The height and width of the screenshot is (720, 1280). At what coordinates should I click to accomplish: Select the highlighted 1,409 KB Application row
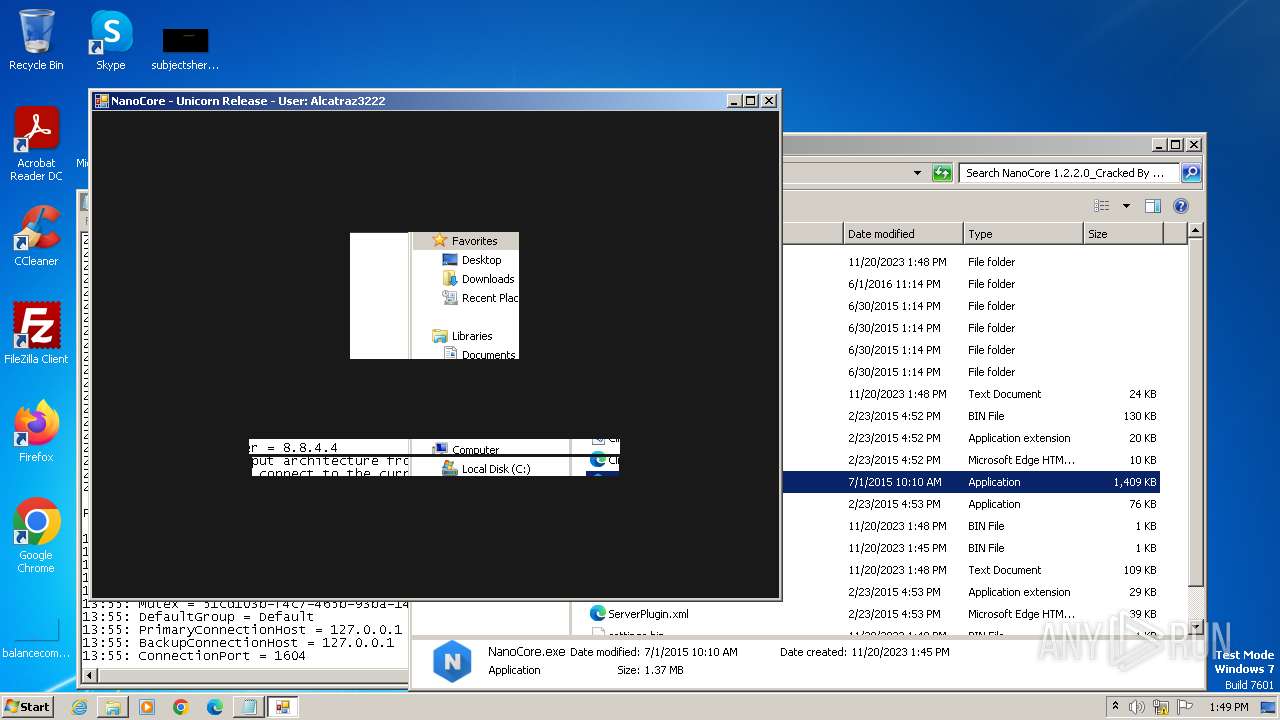(x=971, y=482)
